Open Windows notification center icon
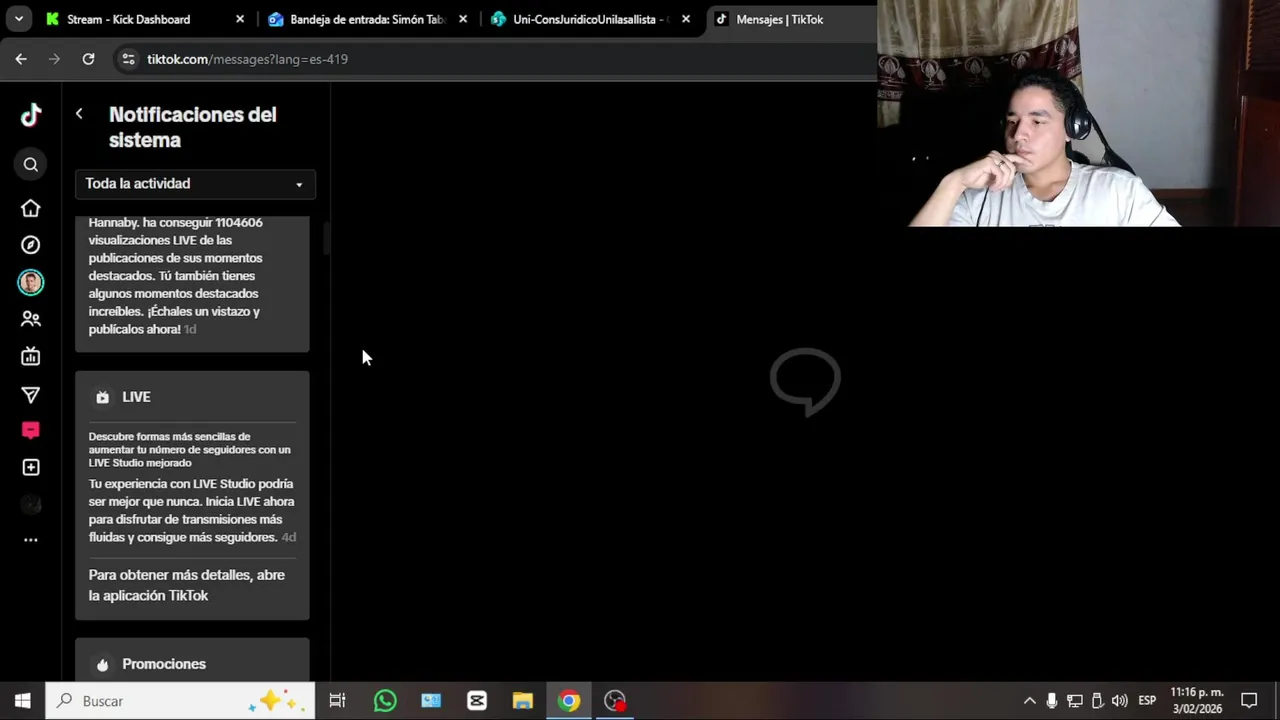 (1250, 701)
